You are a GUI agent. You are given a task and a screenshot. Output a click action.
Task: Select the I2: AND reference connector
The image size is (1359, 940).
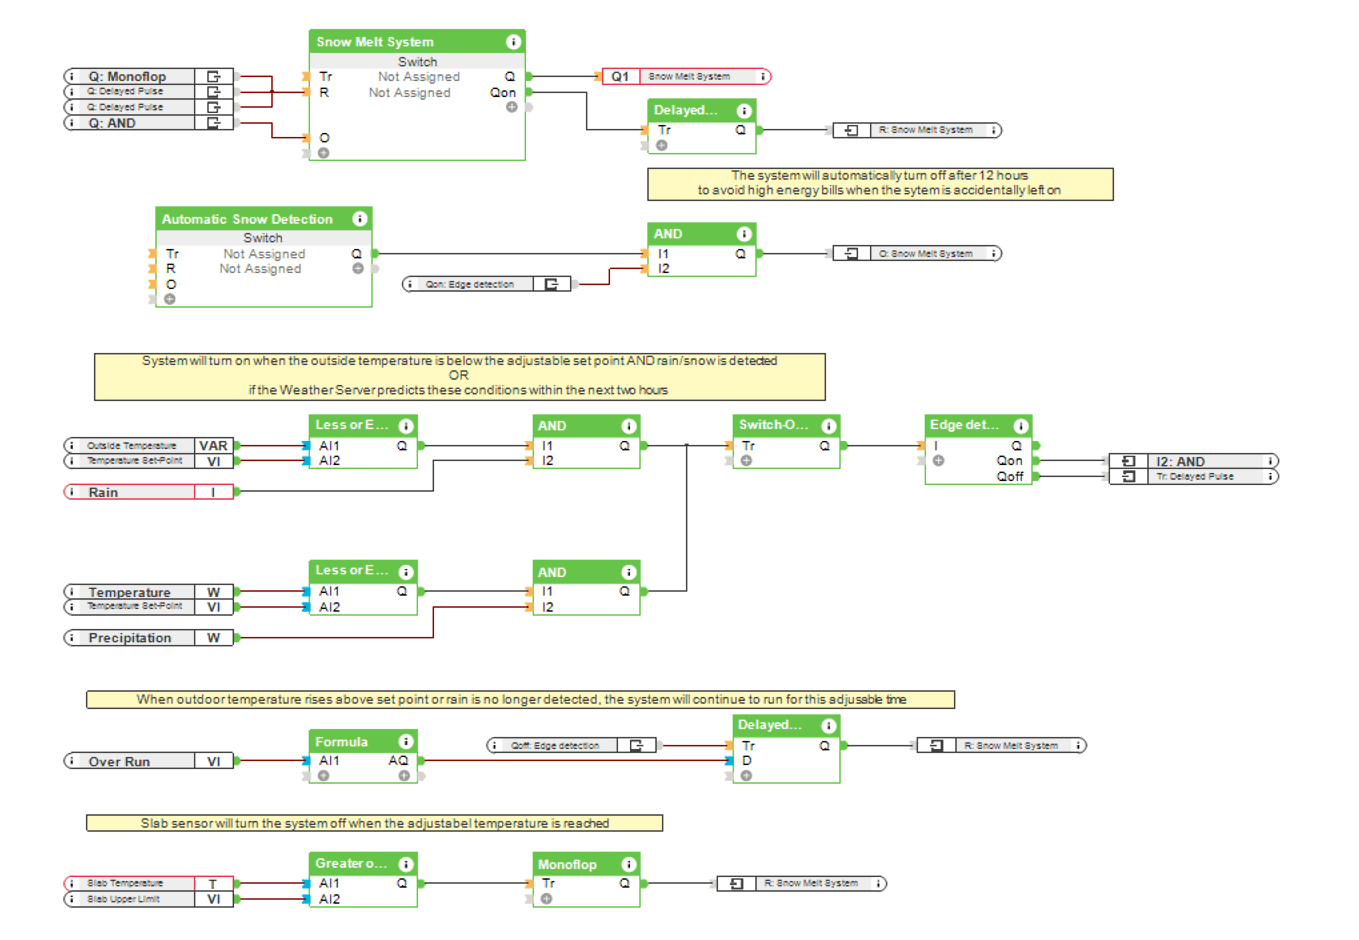click(1193, 461)
